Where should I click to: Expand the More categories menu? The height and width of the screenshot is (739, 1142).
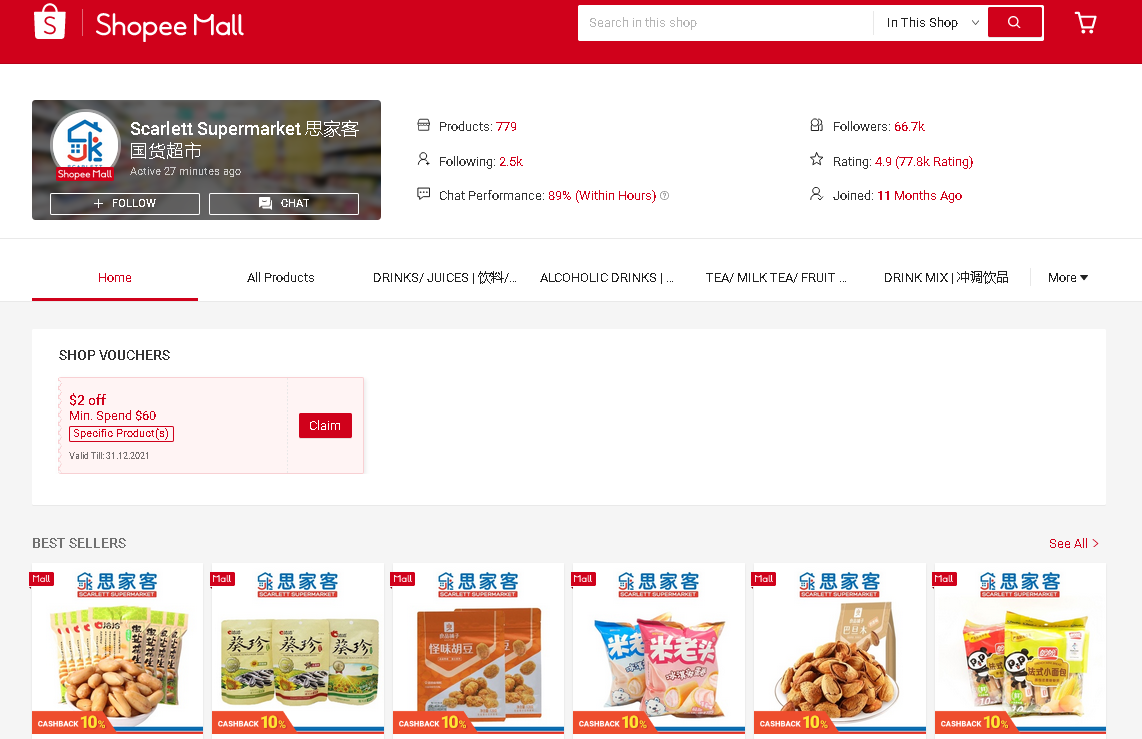point(1067,278)
